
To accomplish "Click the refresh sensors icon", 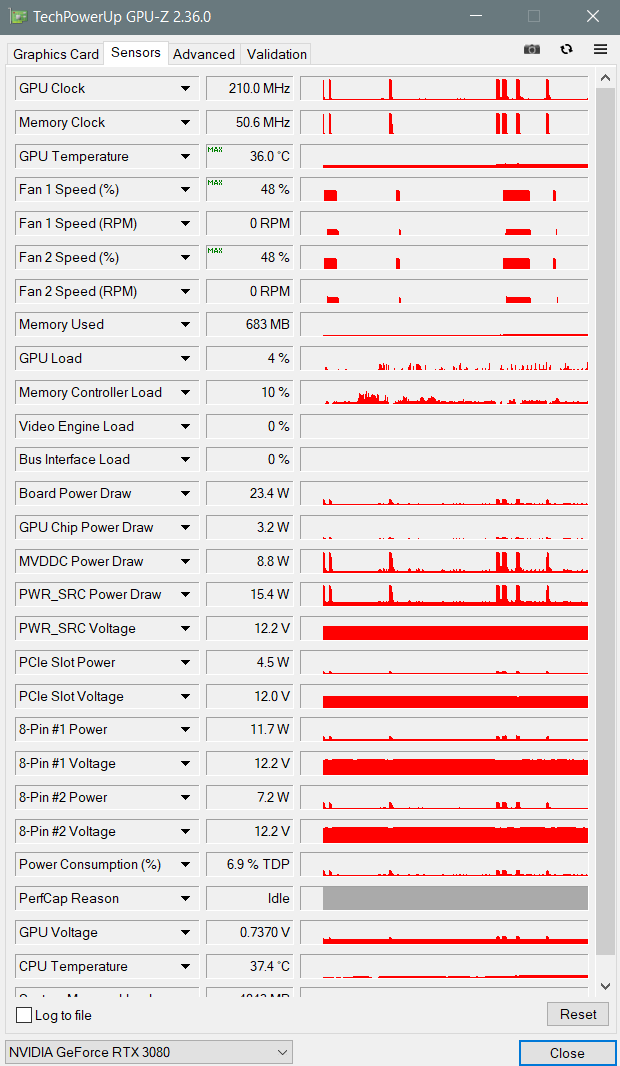I will (566, 49).
